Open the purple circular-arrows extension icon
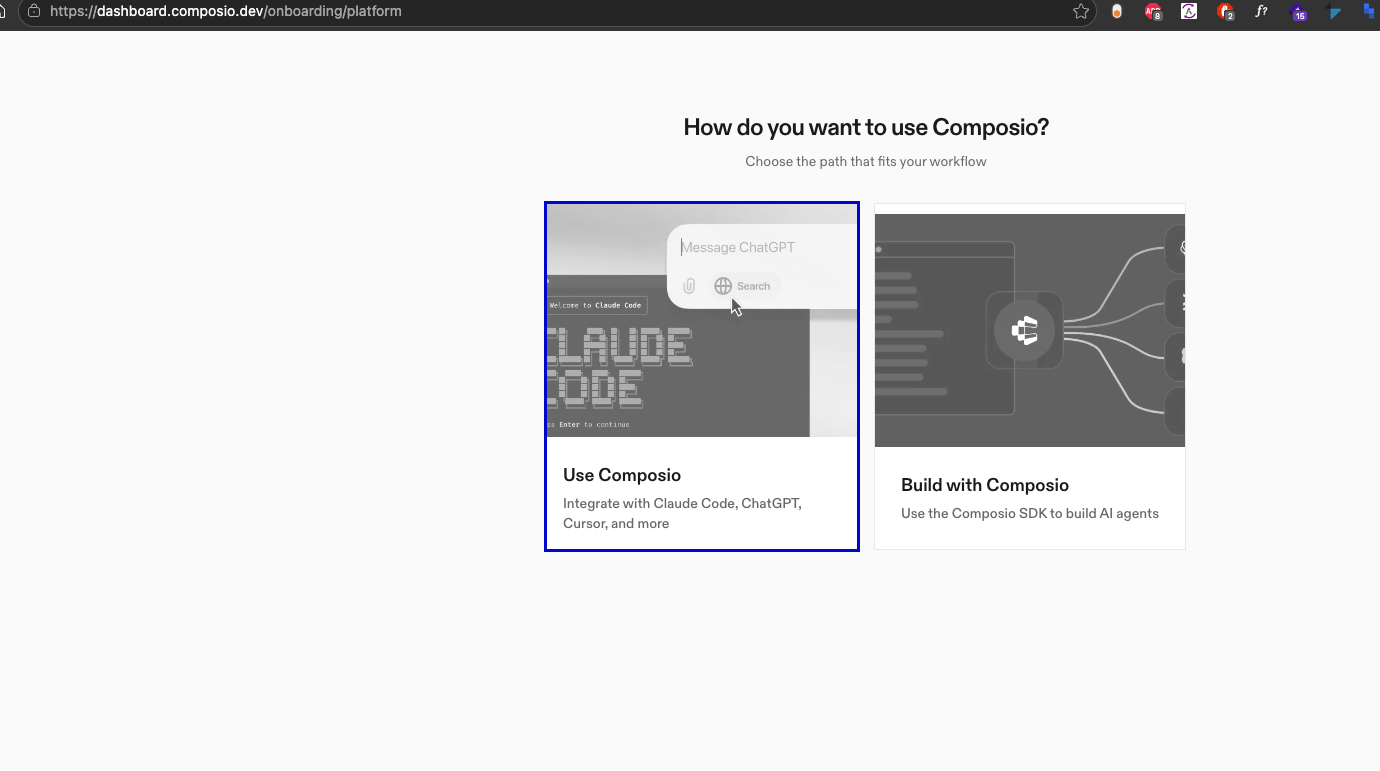Viewport: 1380px width, 771px height. [1189, 11]
